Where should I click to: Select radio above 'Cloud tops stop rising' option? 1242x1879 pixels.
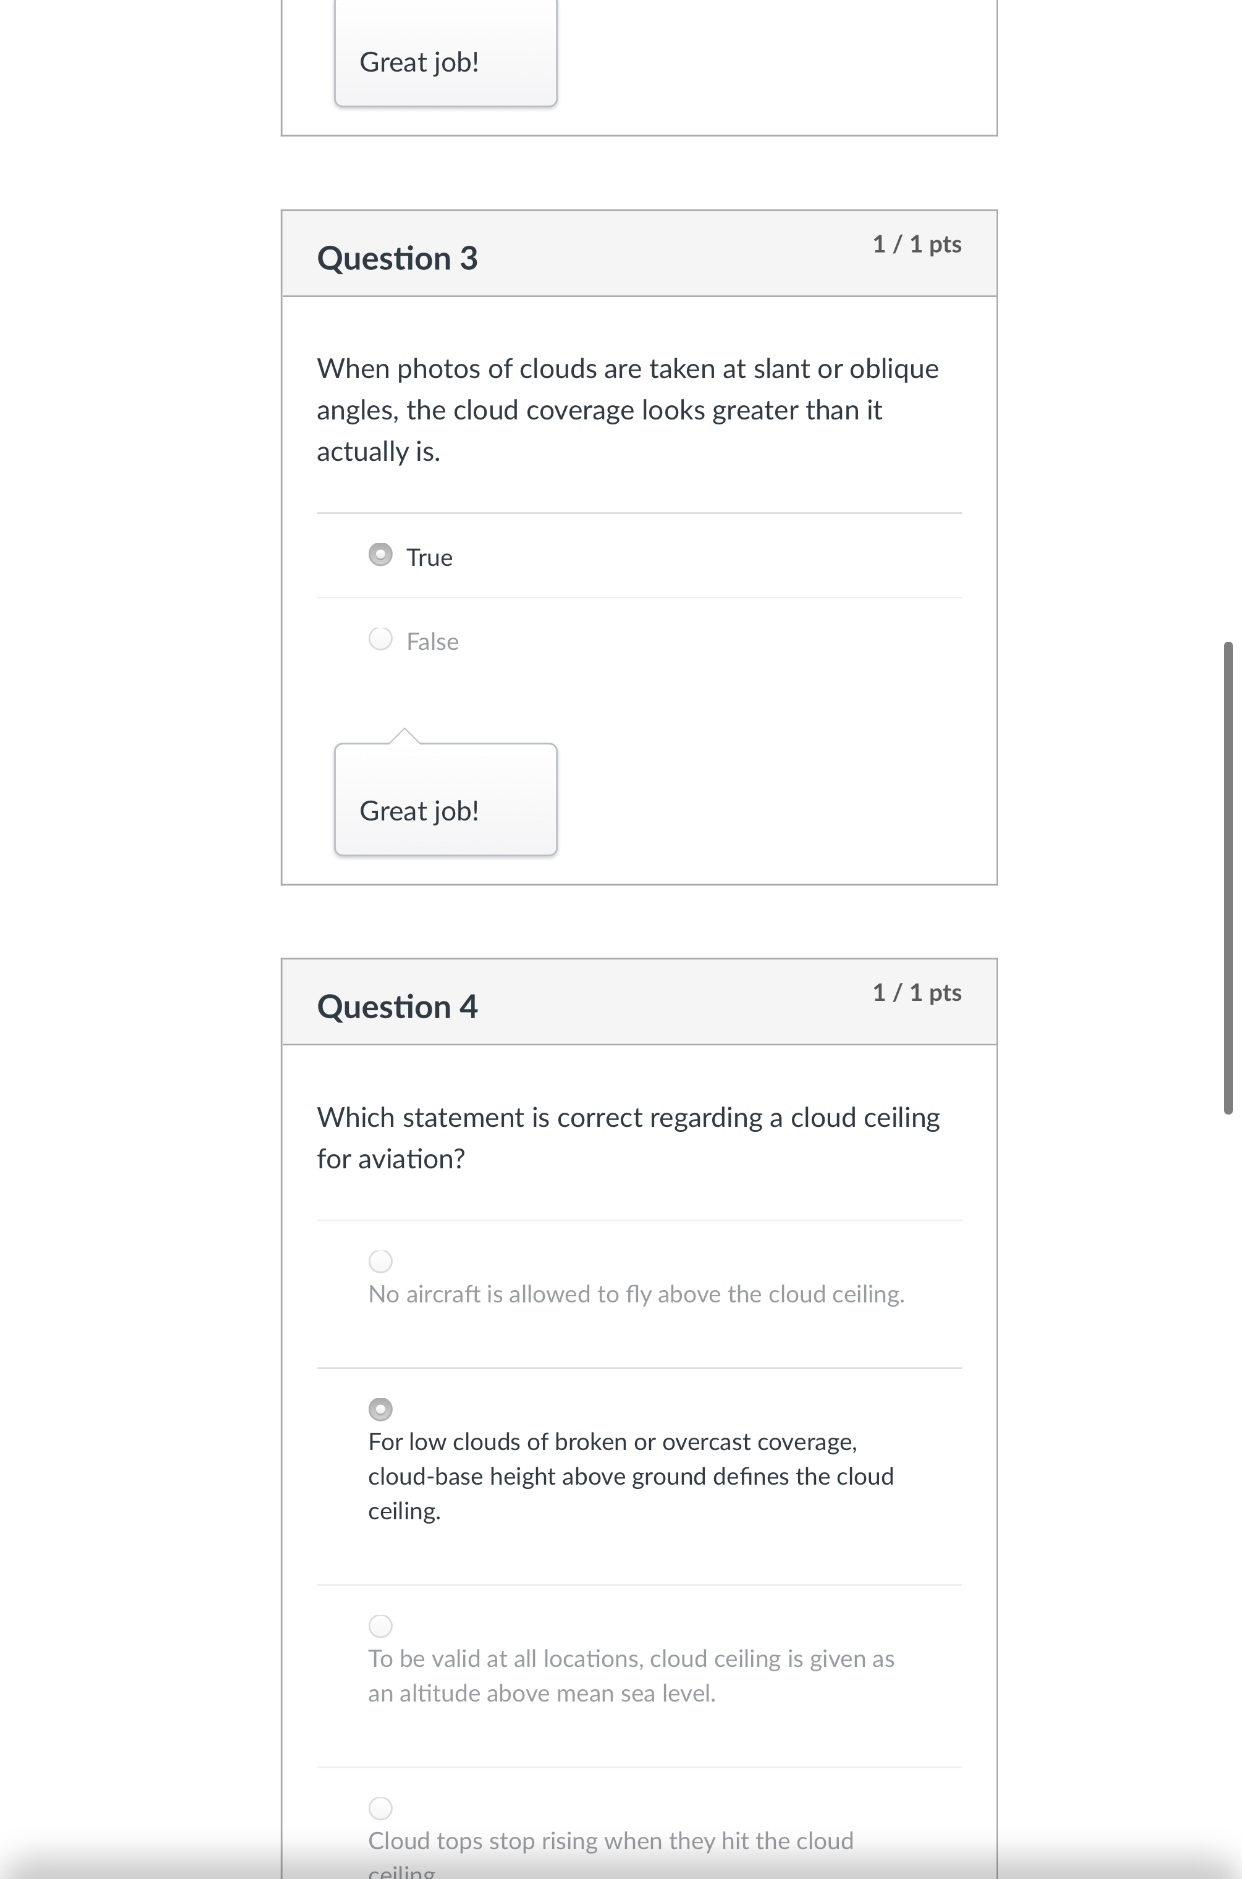tap(380, 1808)
